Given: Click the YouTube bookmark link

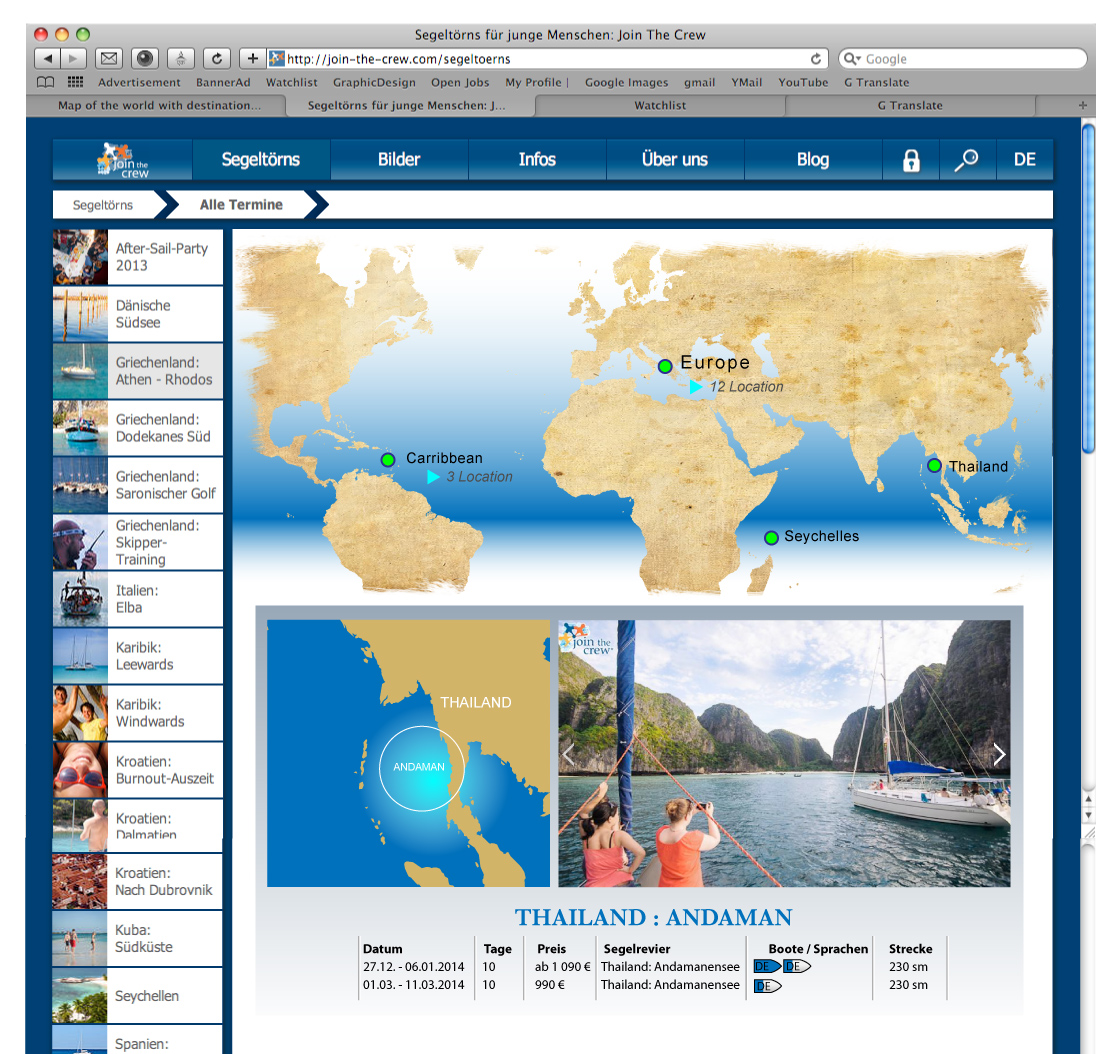Looking at the screenshot, I should 803,82.
